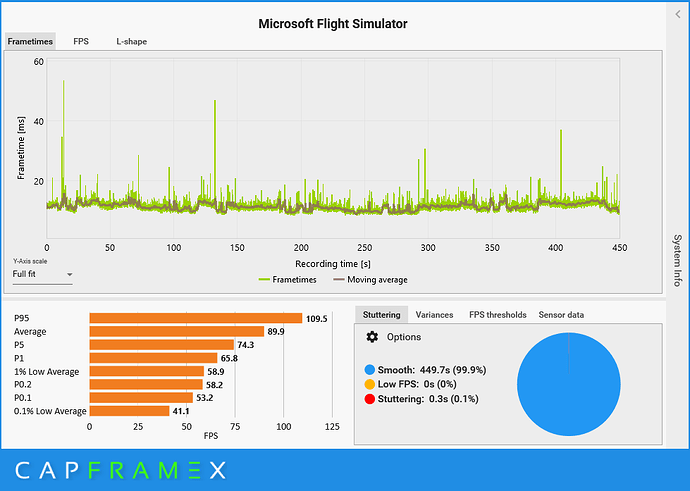
Task: Click the P0.2 orange bar
Action: click(x=146, y=385)
